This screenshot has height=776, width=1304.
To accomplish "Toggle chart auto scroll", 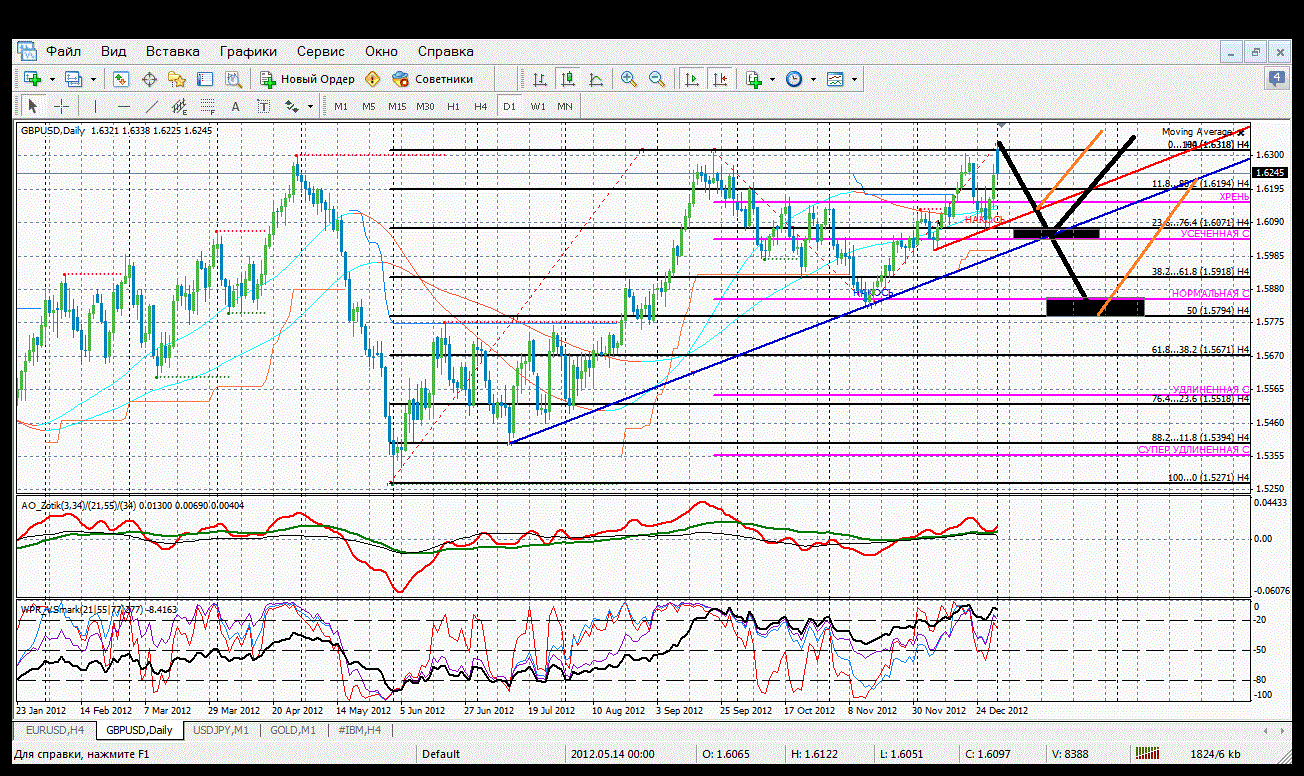I will [x=691, y=79].
